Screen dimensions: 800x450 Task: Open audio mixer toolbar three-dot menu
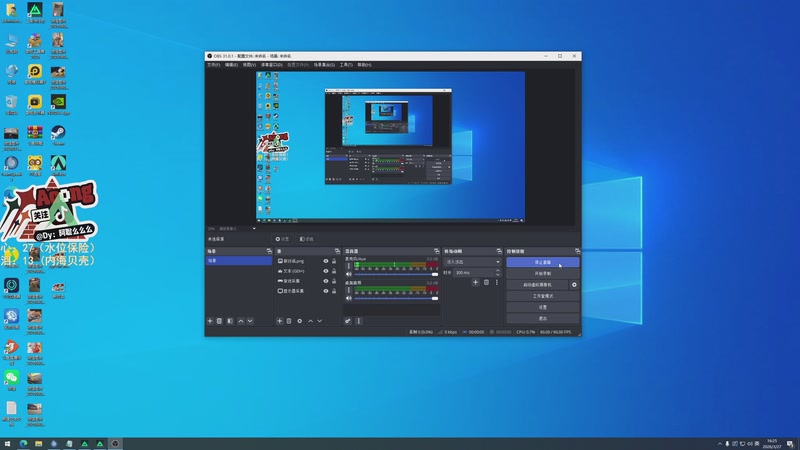(x=359, y=321)
